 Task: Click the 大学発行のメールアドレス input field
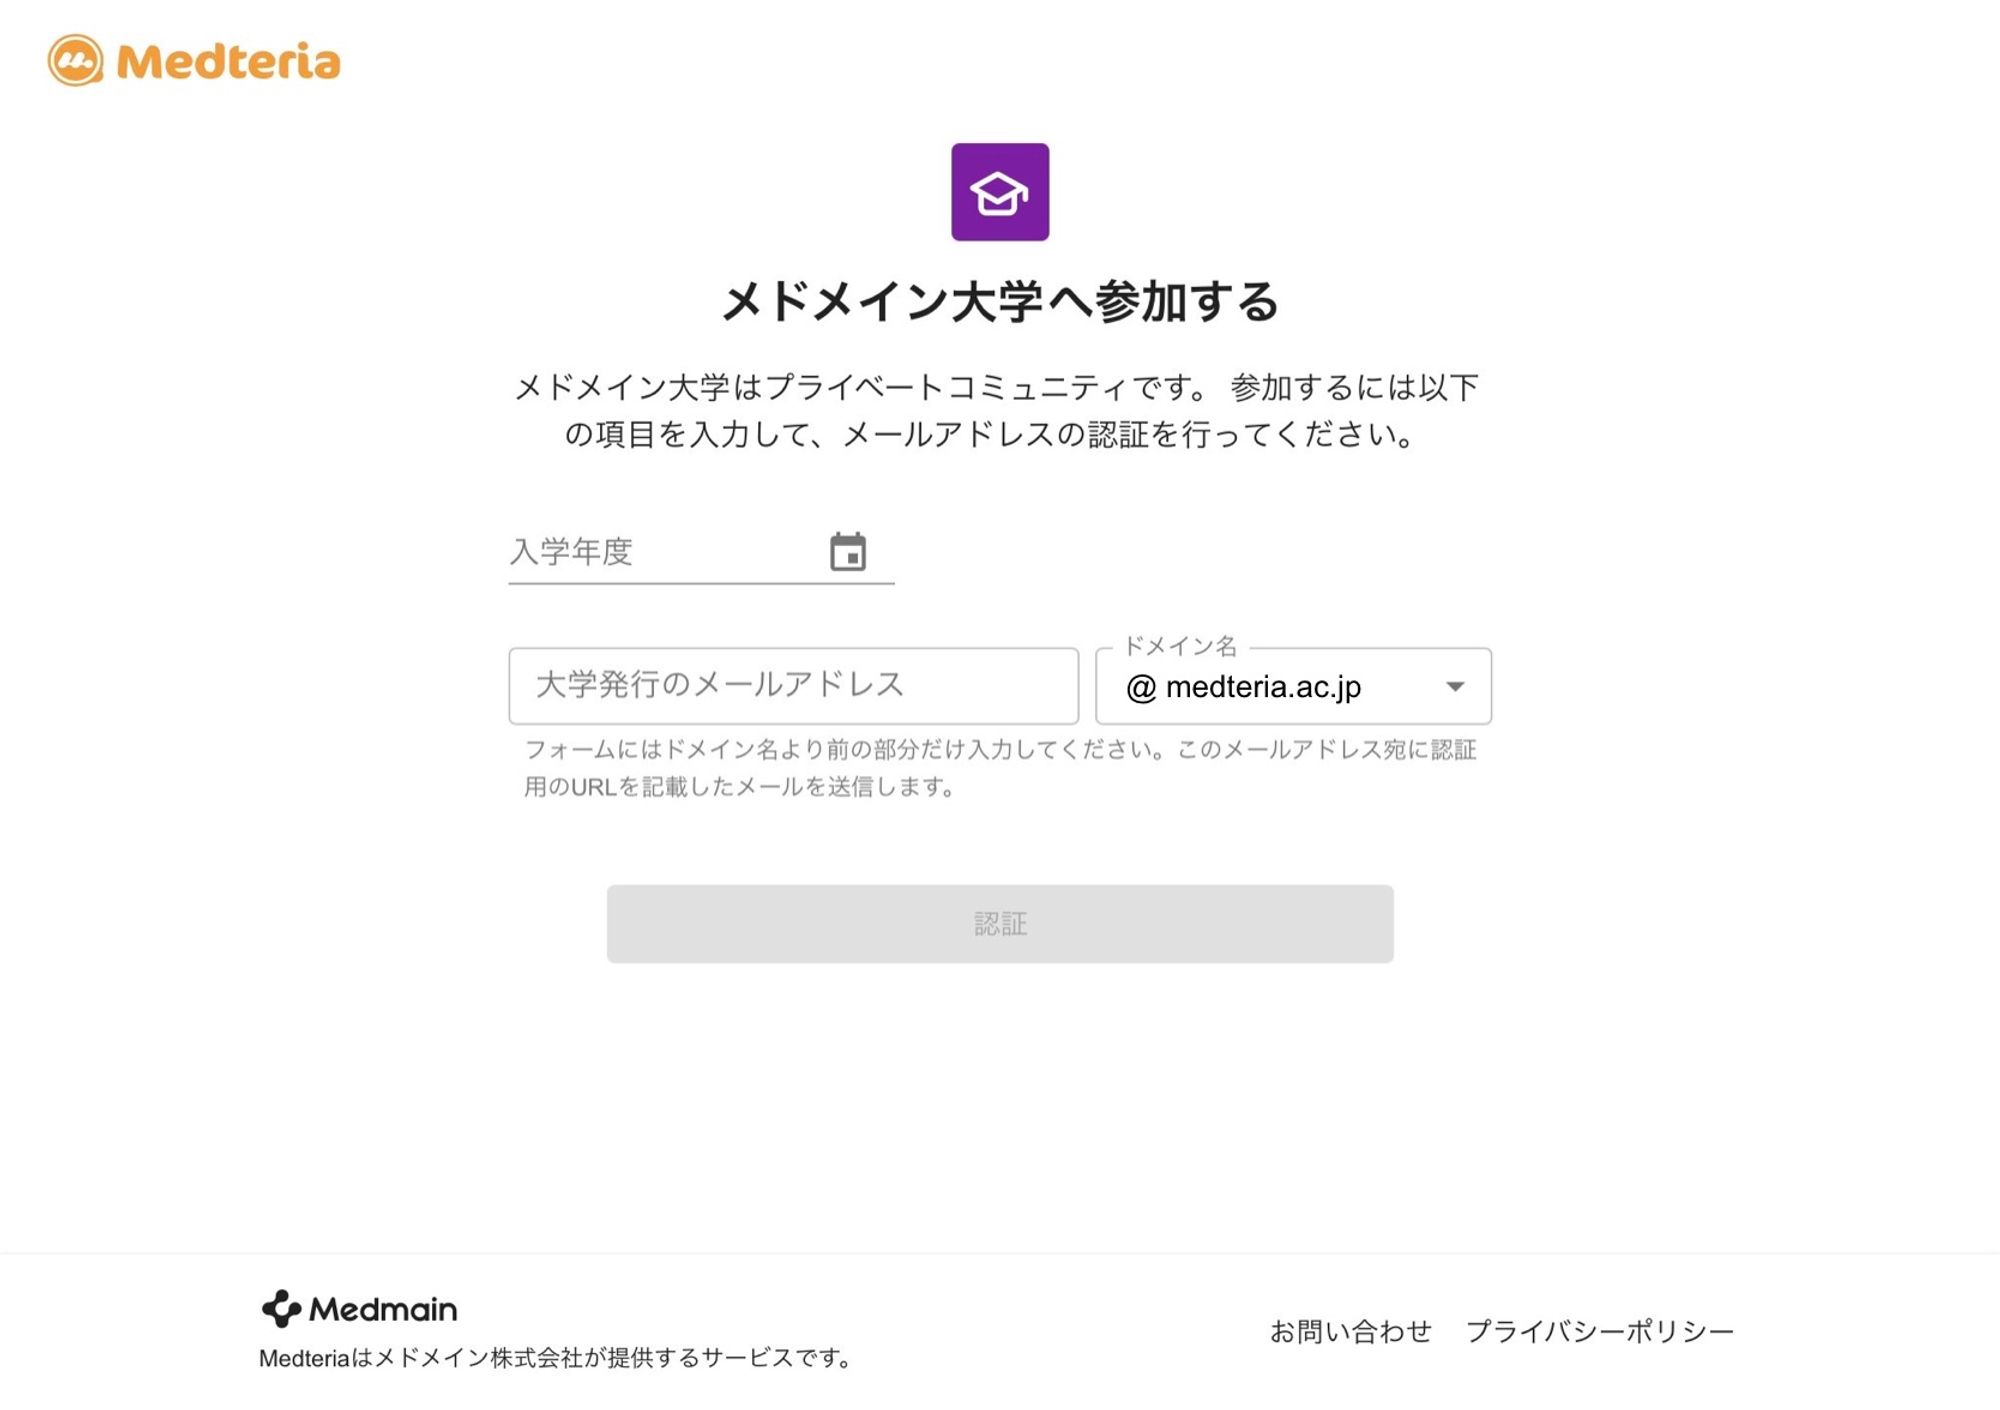(793, 686)
